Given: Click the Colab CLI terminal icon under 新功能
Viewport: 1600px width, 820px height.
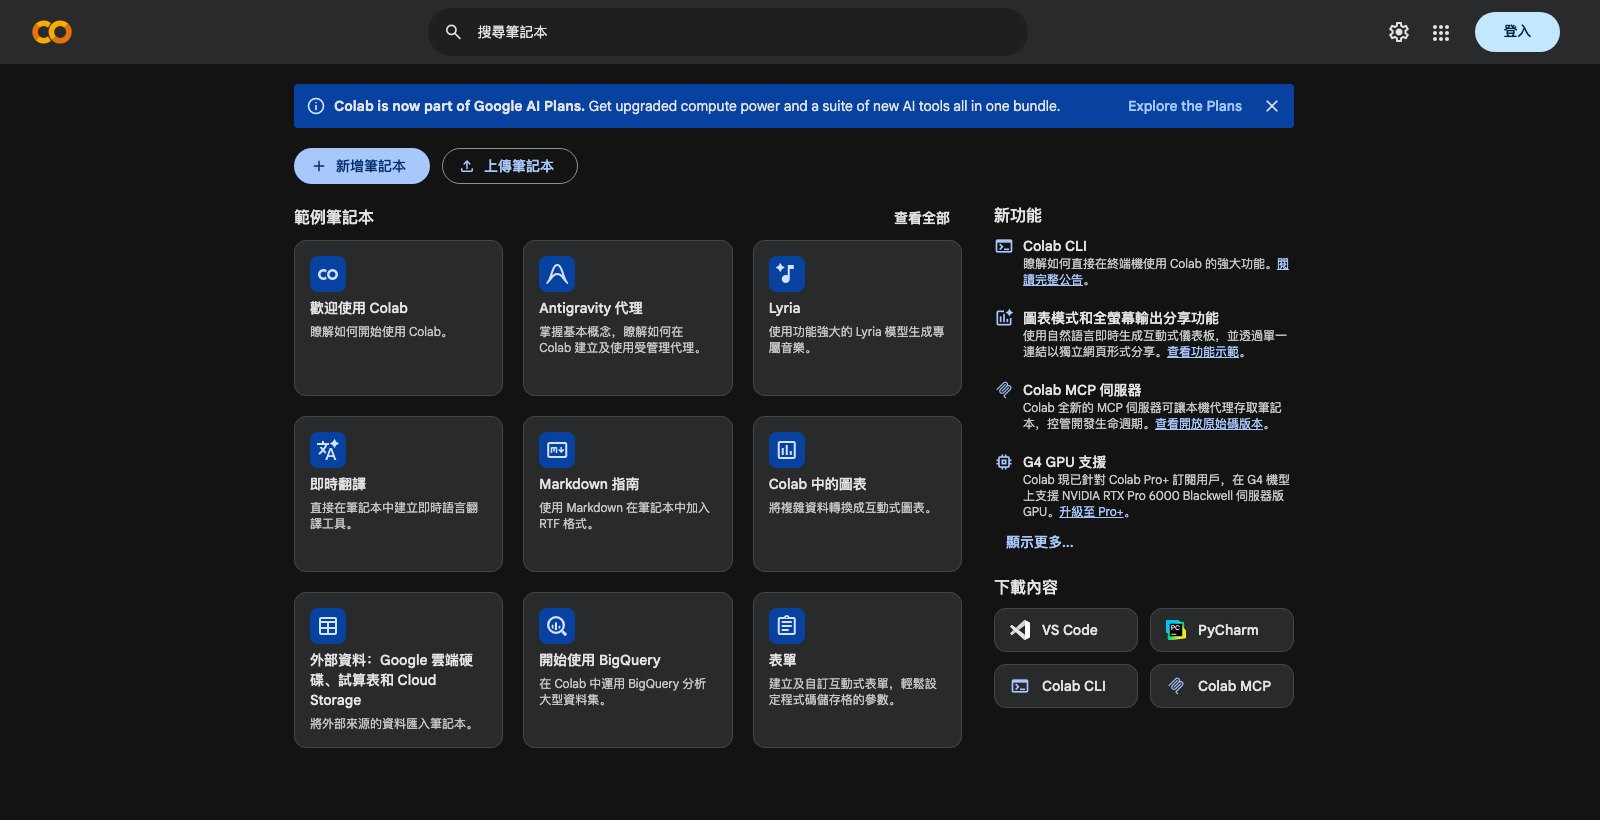Looking at the screenshot, I should [x=1004, y=246].
